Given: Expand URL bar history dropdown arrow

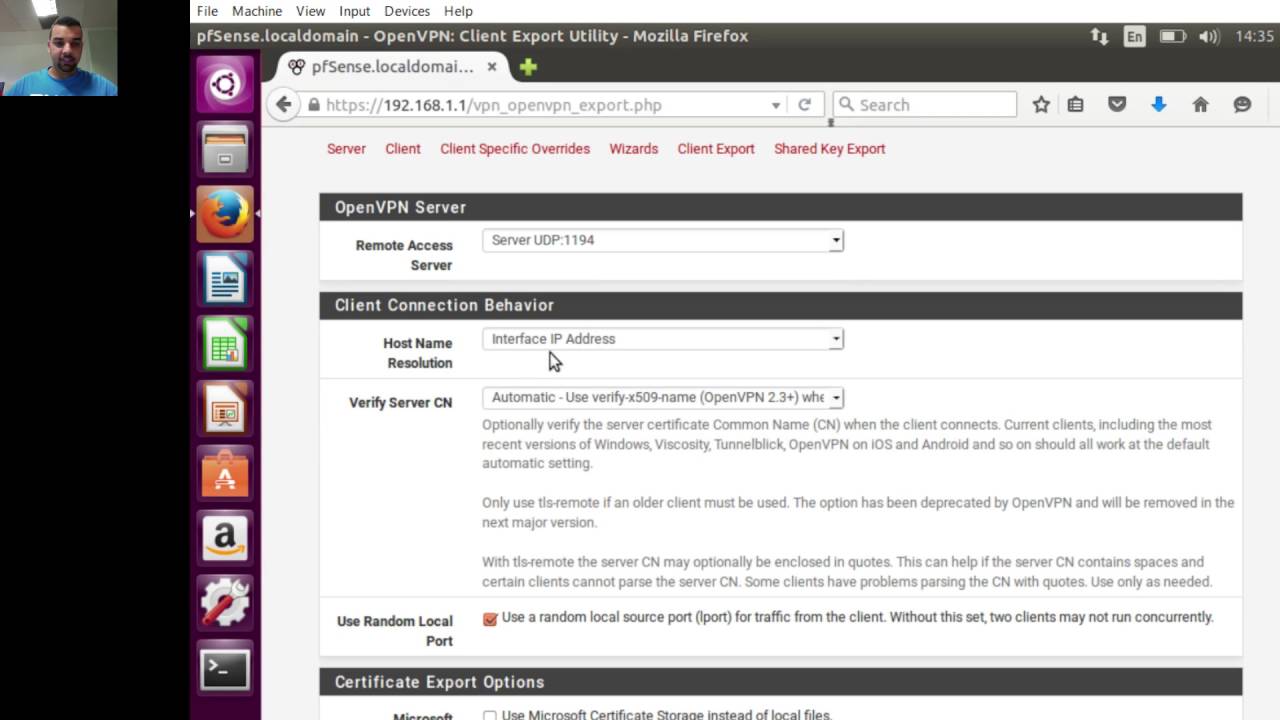Looking at the screenshot, I should point(775,105).
